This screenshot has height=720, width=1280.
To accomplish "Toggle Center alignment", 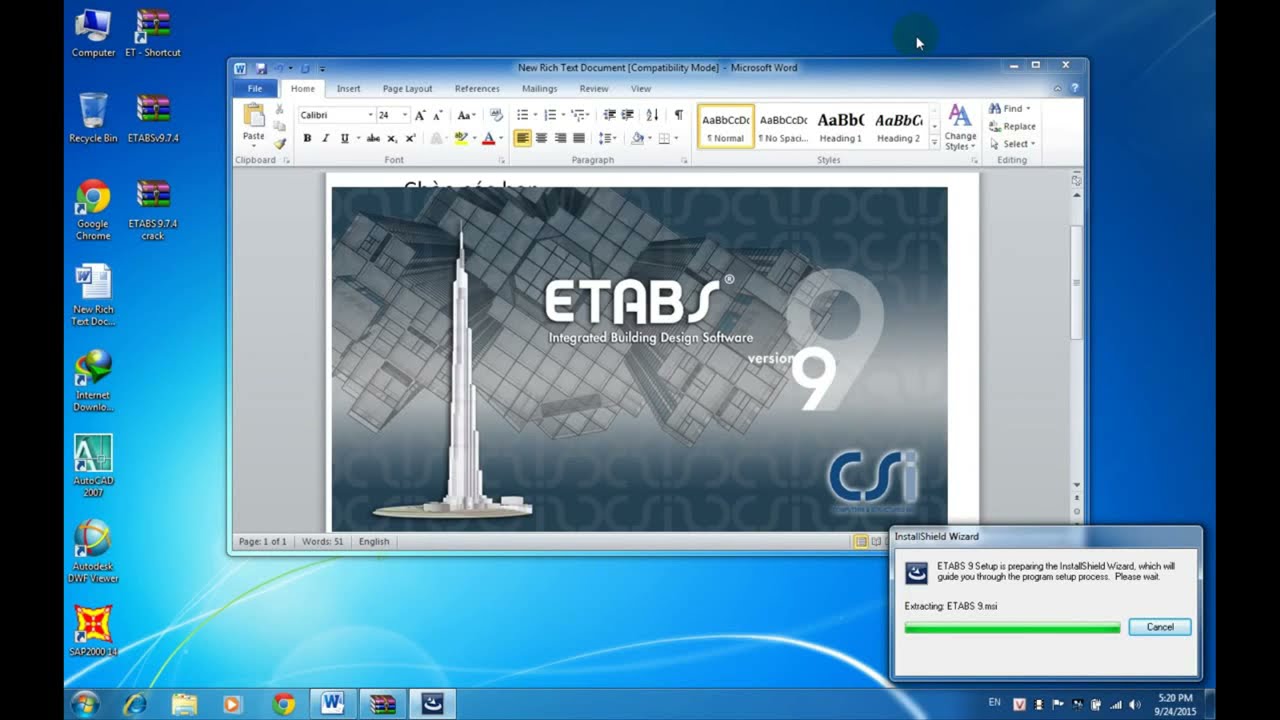I will 541,138.
